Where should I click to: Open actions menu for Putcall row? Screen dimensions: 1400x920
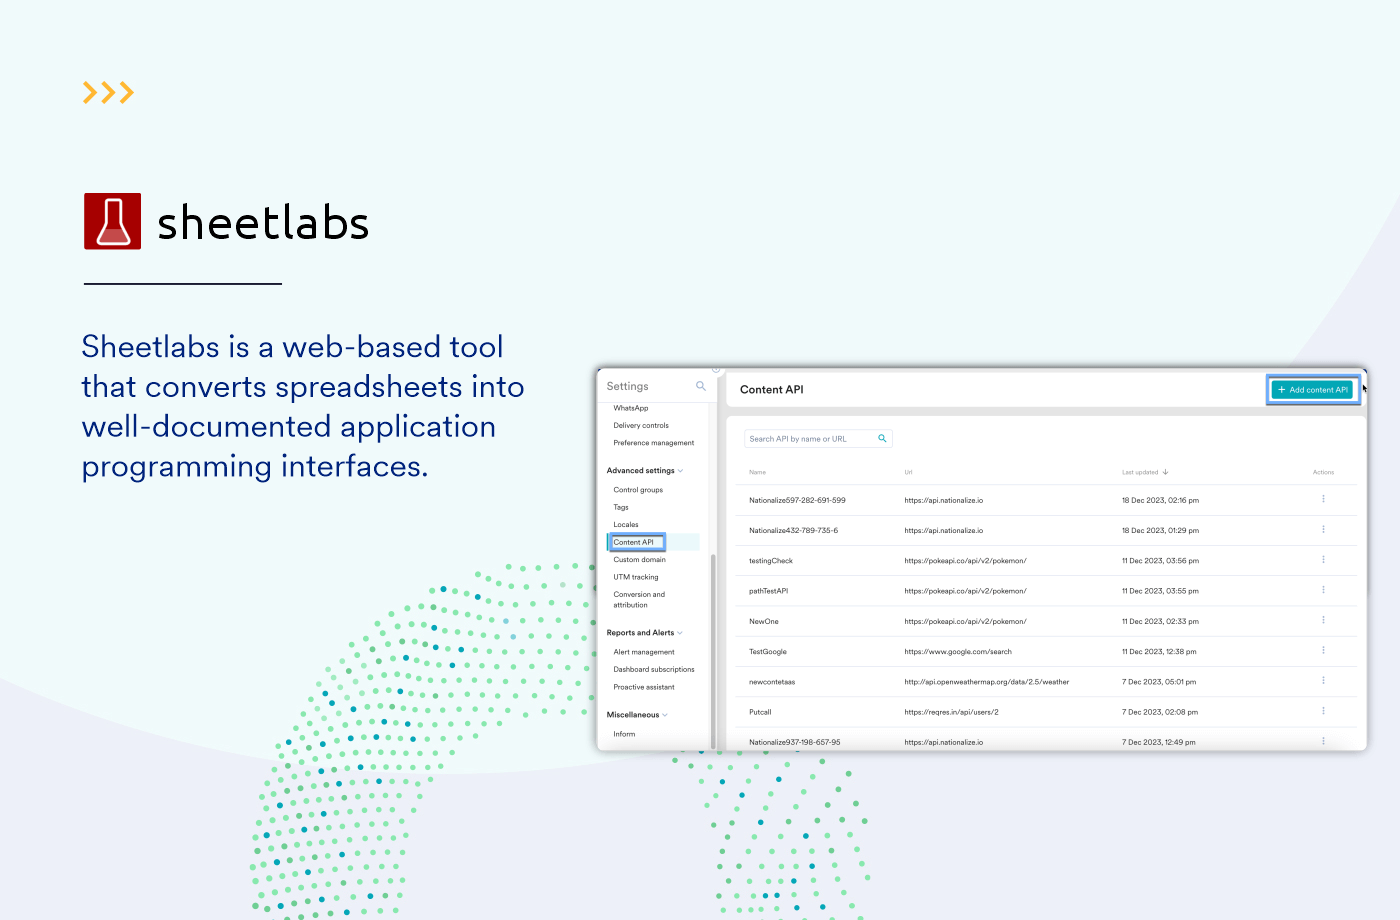point(1323,711)
